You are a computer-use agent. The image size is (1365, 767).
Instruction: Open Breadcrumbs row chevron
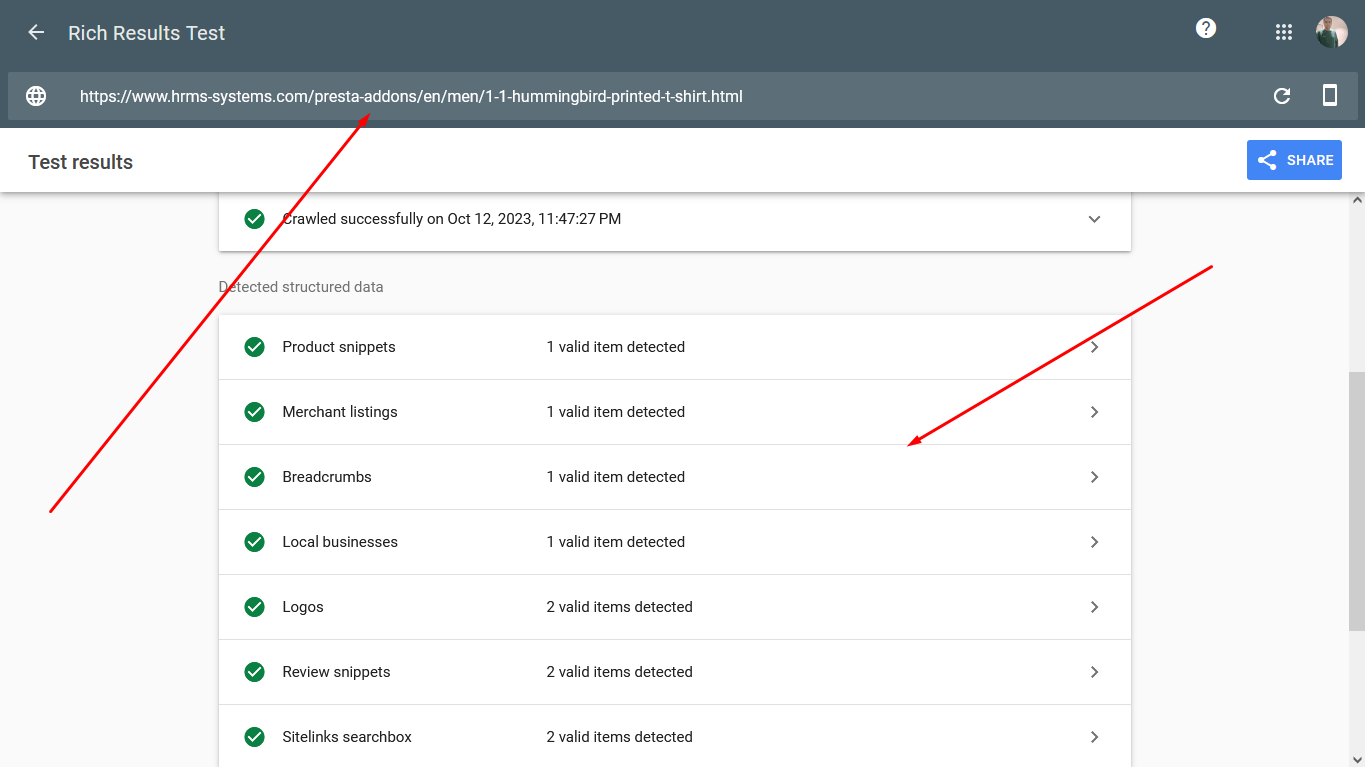tap(1094, 477)
